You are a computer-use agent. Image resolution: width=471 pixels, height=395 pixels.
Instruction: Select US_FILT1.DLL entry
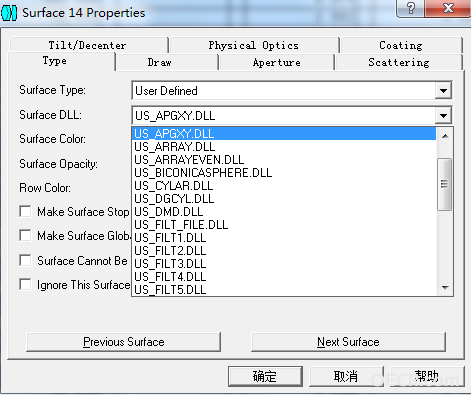pyautogui.click(x=284, y=238)
